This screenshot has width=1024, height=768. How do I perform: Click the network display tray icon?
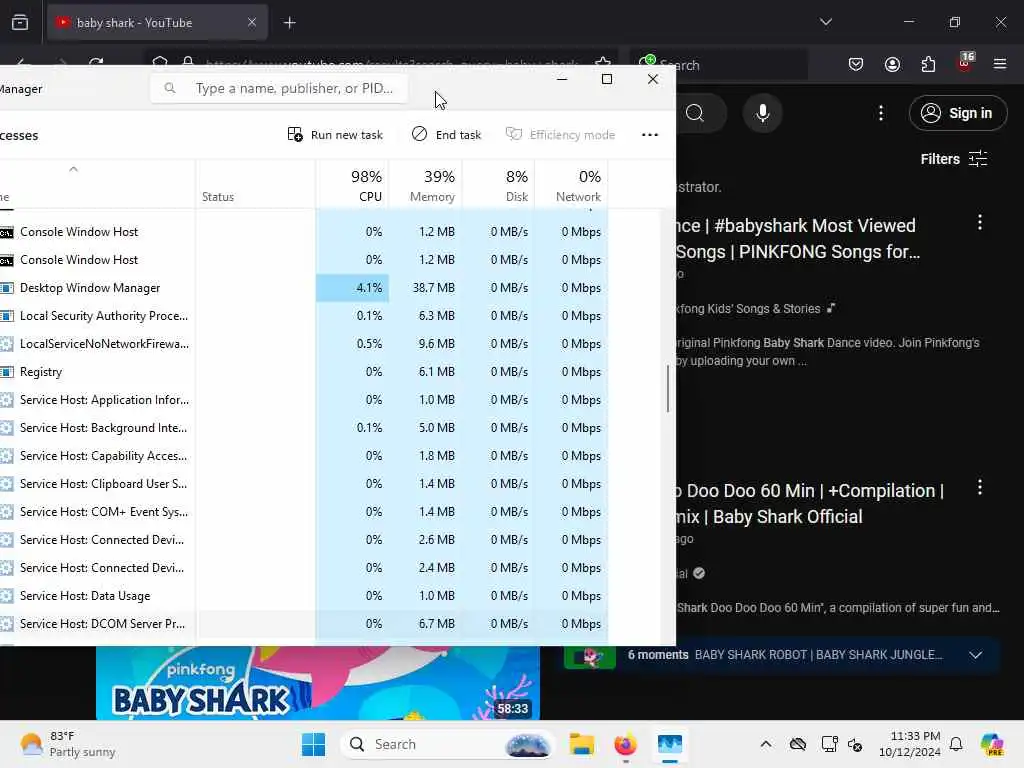829,744
